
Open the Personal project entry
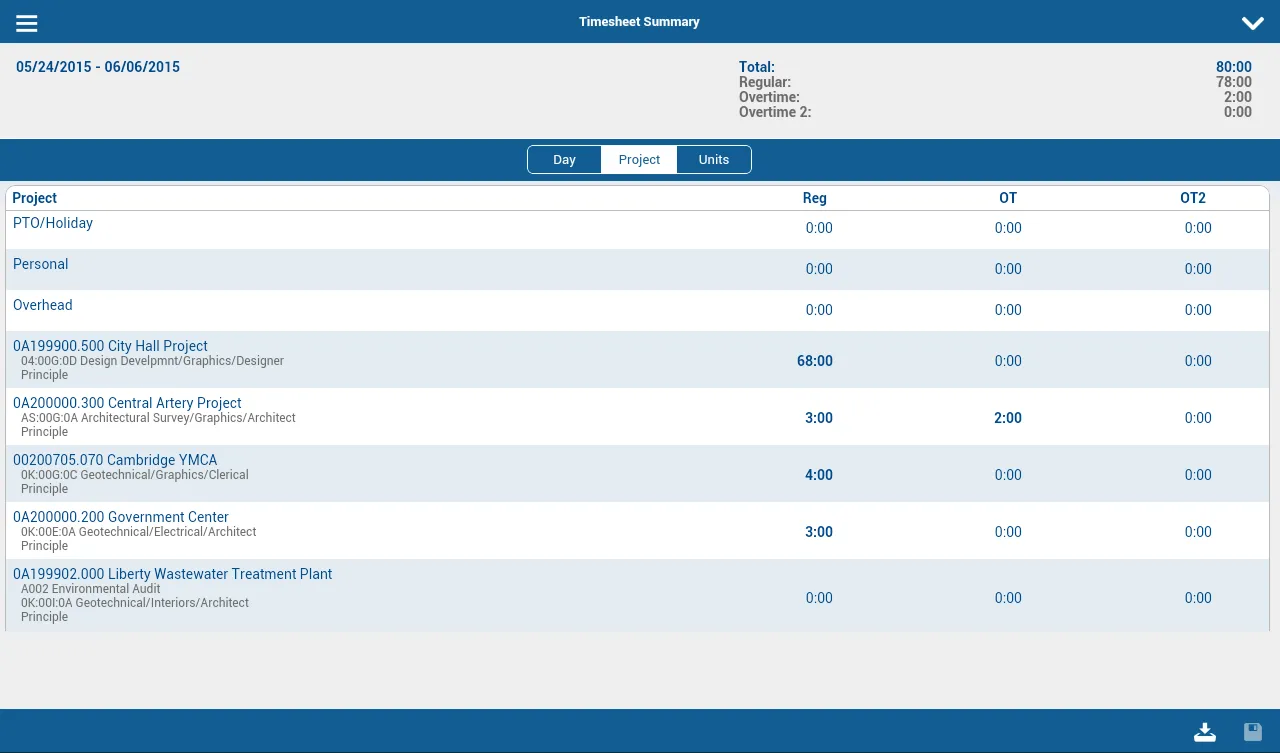point(41,264)
